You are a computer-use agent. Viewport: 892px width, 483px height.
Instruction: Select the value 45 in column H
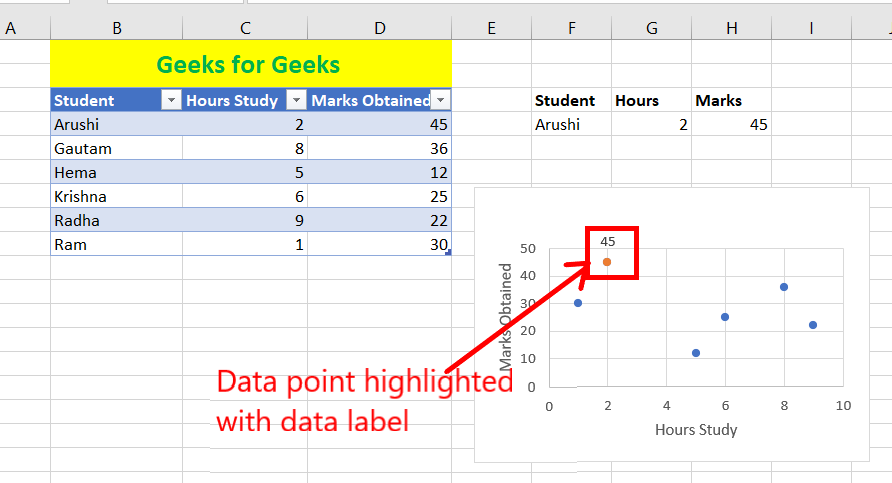732,124
